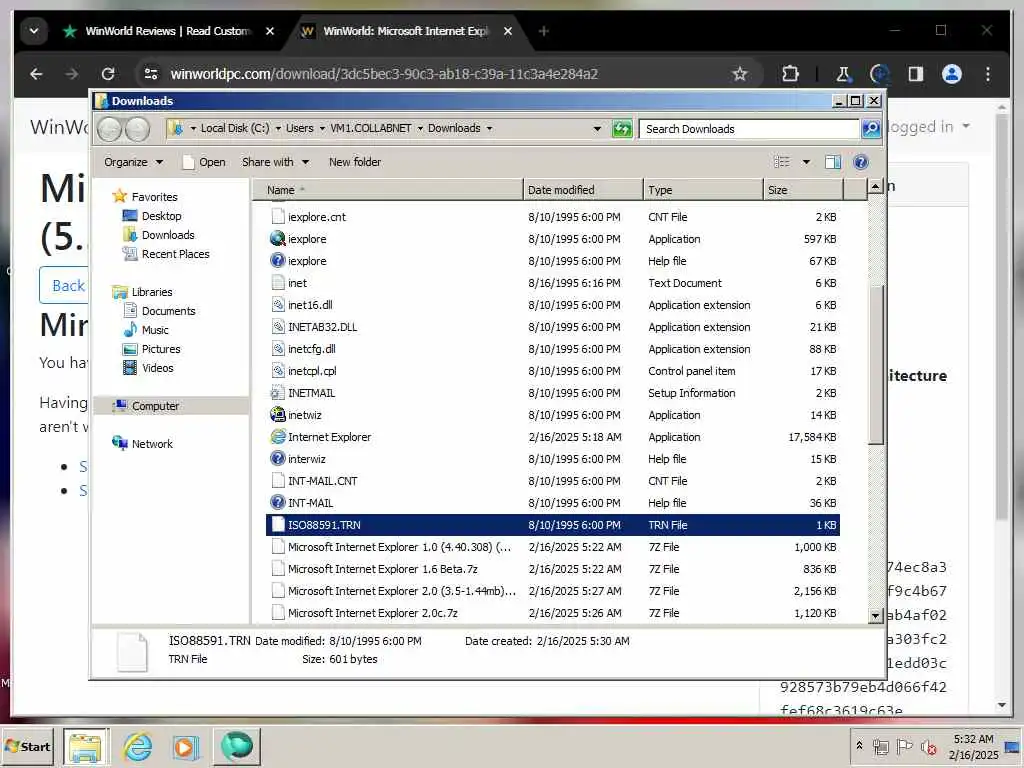The image size is (1024, 768).
Task: Click the volume tray icon
Action: tap(928, 746)
